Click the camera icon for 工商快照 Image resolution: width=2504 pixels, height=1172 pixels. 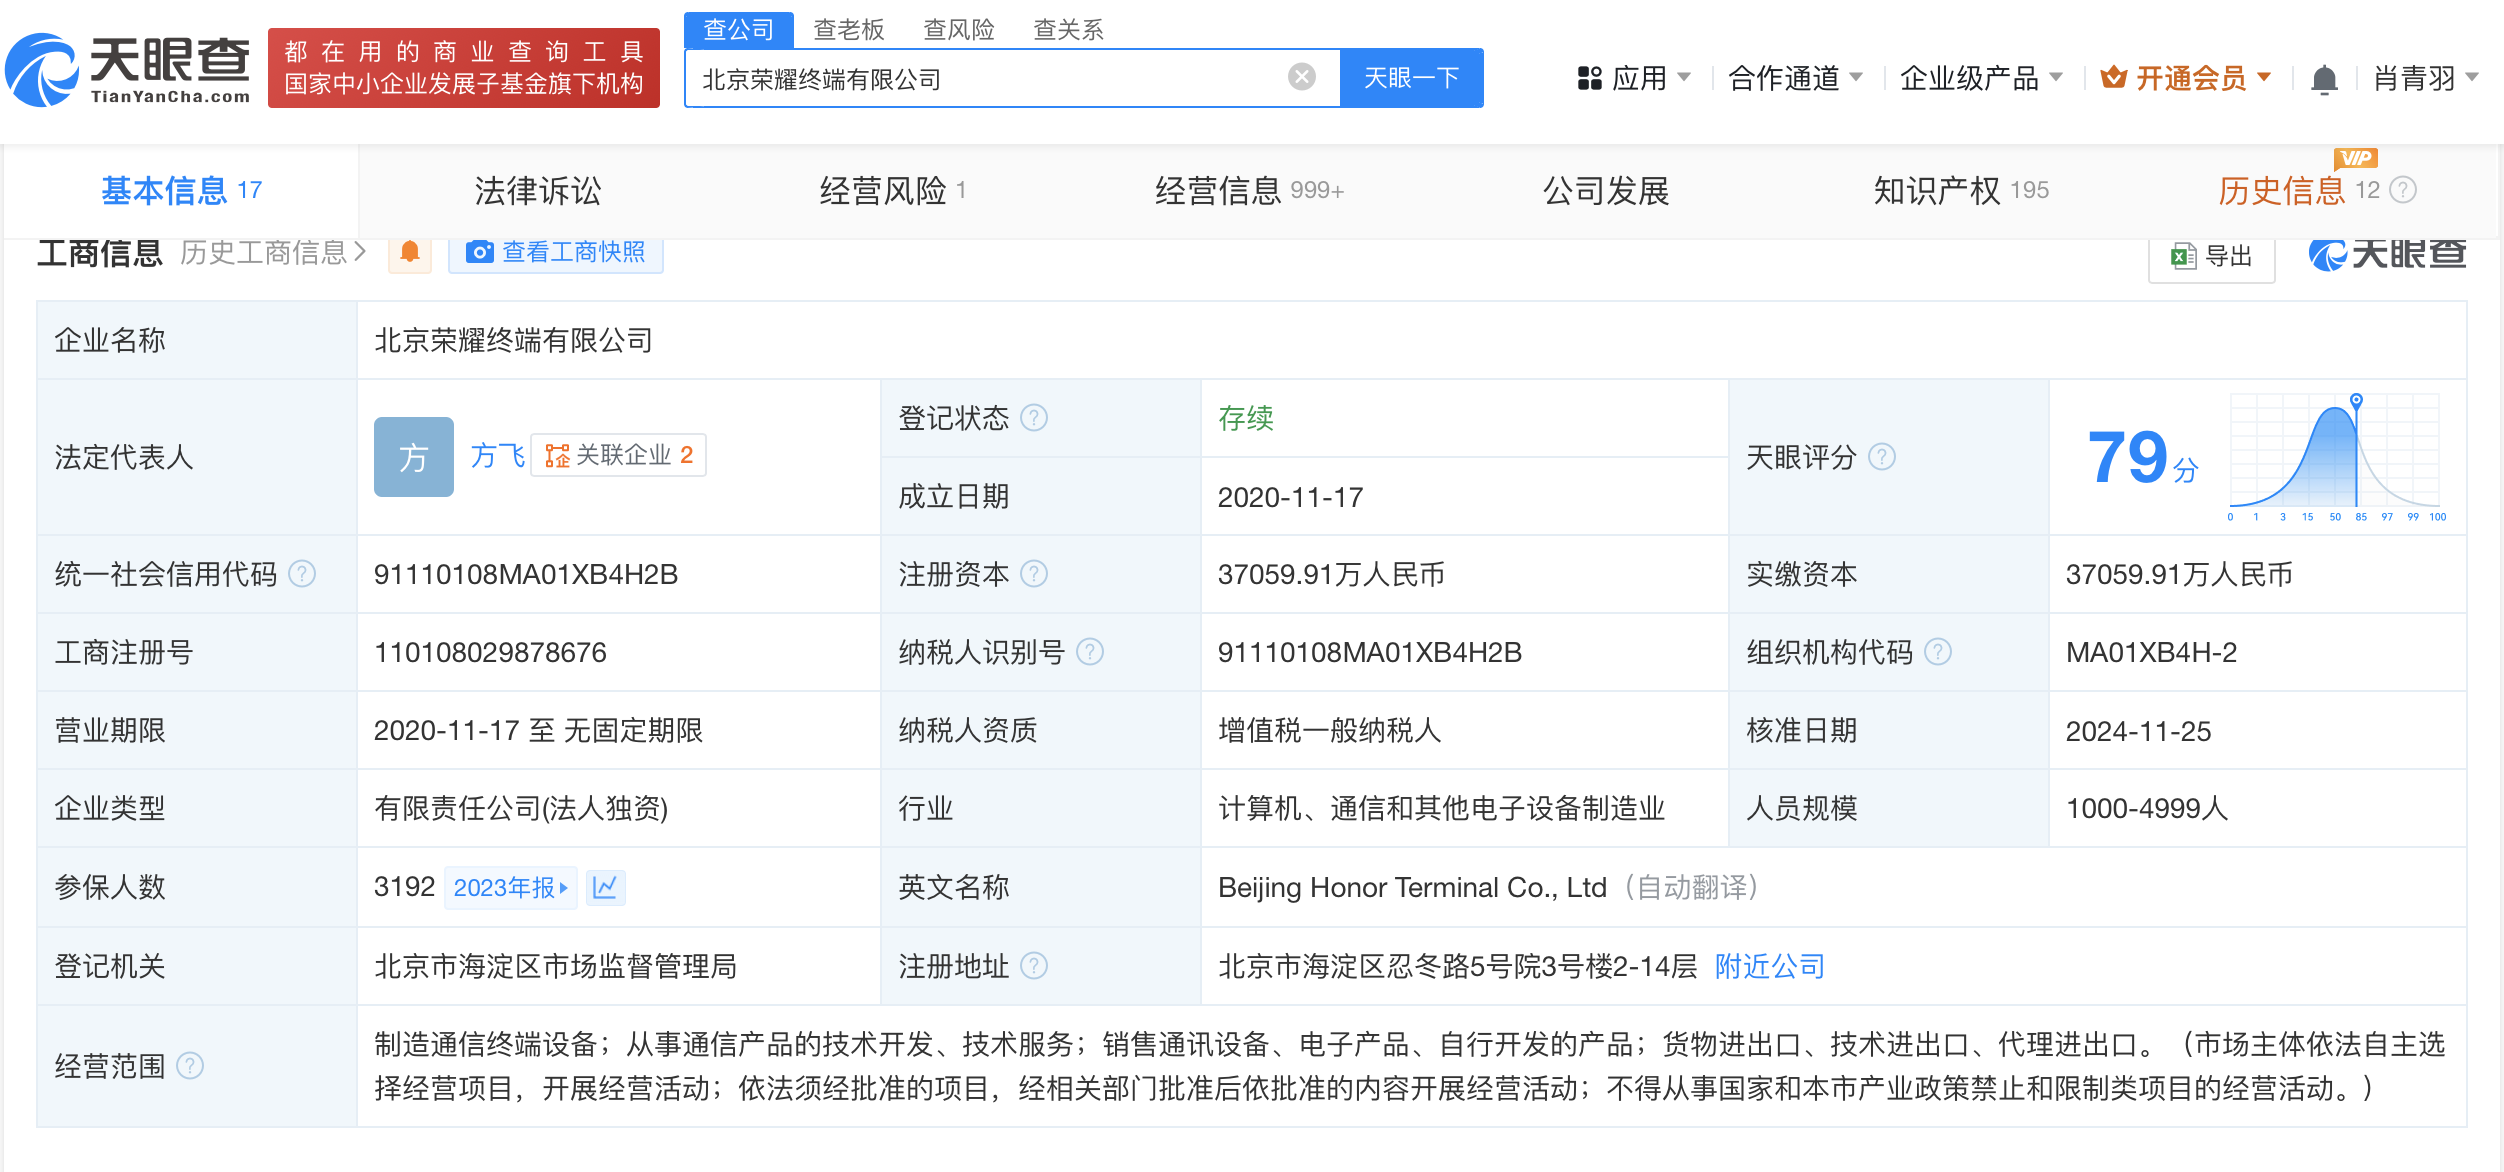tap(480, 252)
